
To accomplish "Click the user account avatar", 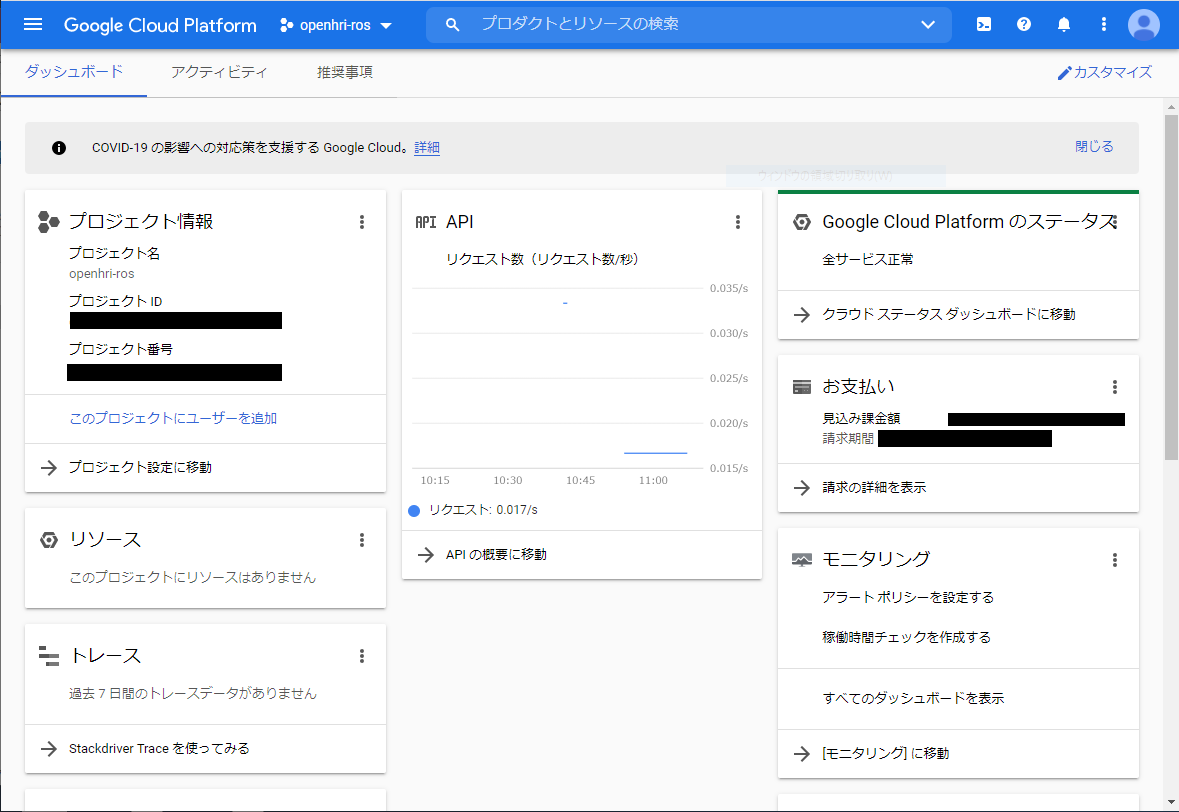I will click(x=1144, y=25).
